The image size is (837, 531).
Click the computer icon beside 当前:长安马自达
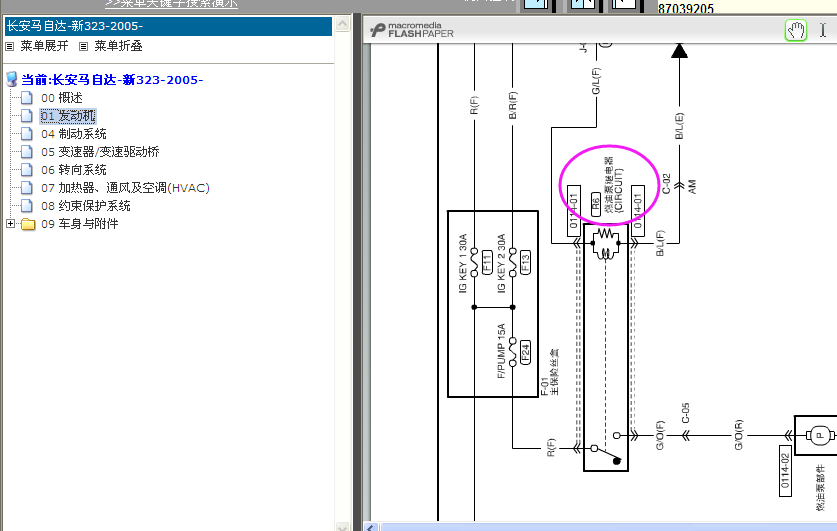click(x=12, y=80)
